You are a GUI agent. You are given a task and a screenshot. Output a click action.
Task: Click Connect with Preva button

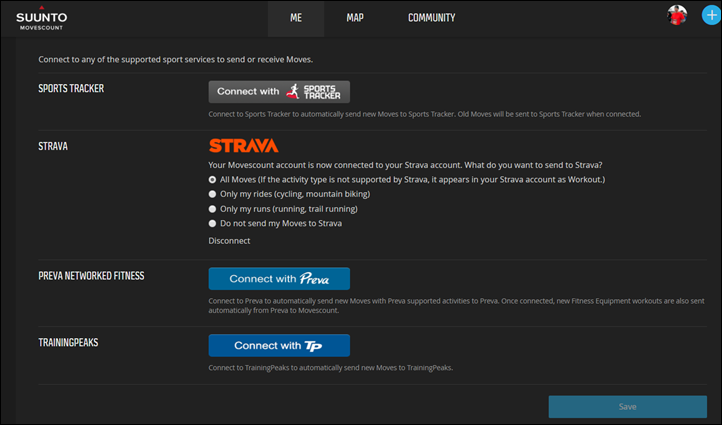(279, 279)
